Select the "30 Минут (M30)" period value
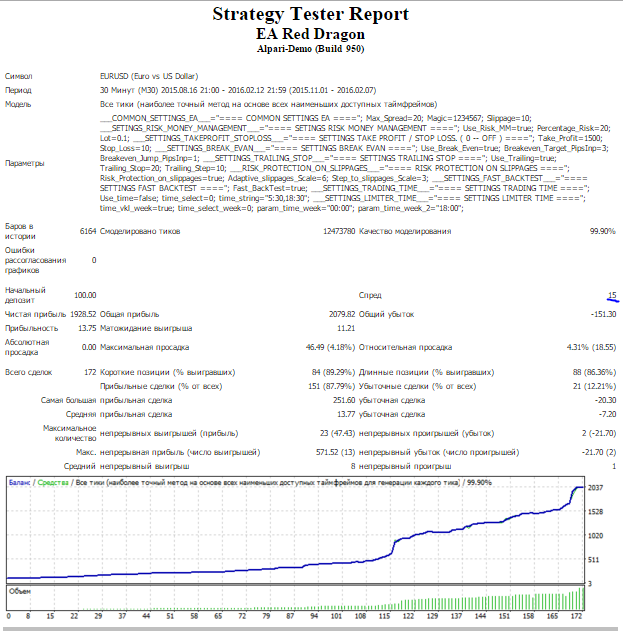The height and width of the screenshot is (631, 623). click(x=129, y=90)
